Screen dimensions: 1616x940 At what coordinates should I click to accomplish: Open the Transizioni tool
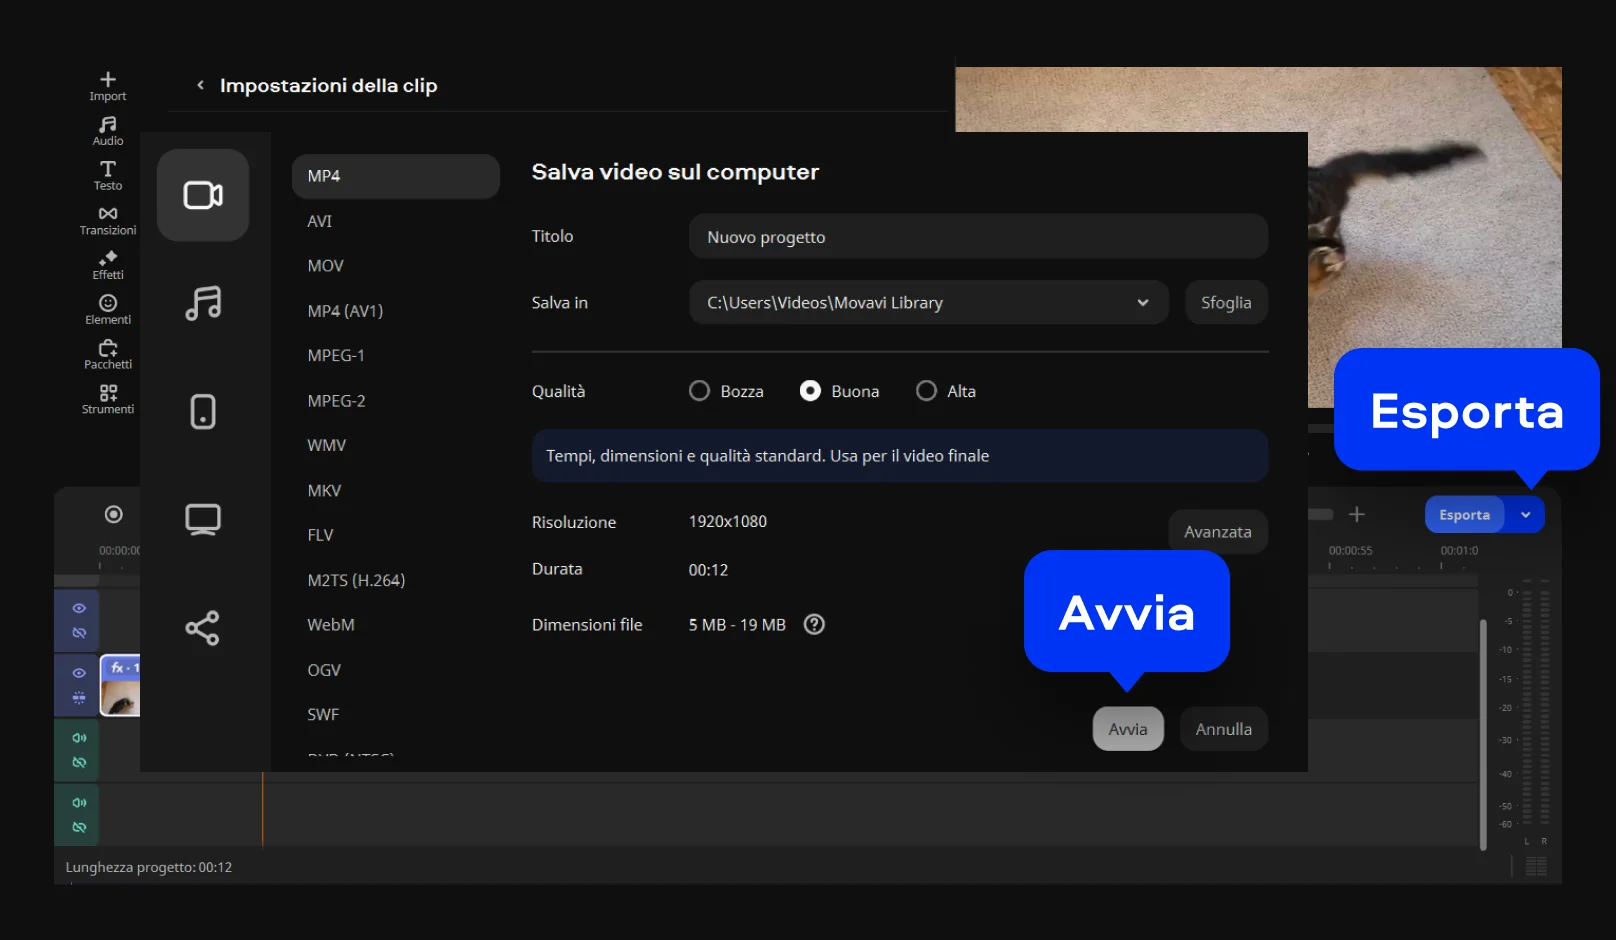108,221
